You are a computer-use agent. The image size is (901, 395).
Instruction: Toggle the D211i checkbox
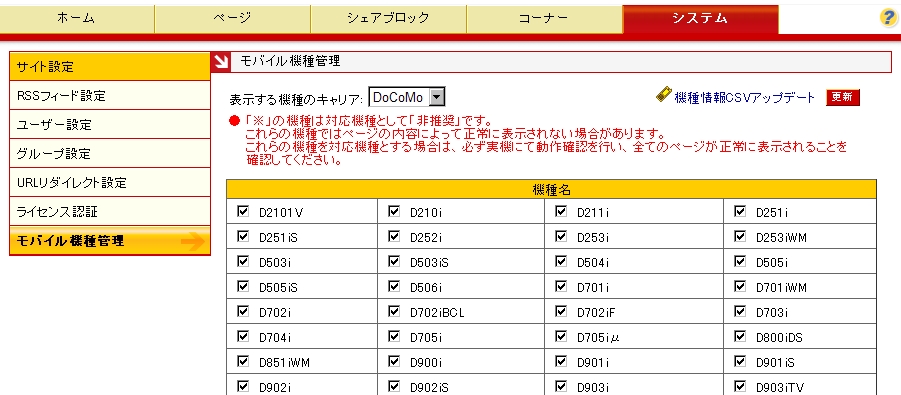(561, 212)
